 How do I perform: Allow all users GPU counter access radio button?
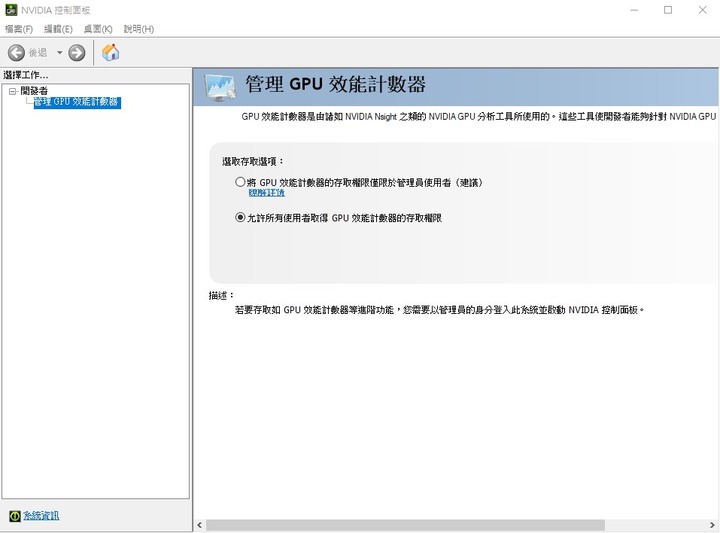pyautogui.click(x=240, y=217)
